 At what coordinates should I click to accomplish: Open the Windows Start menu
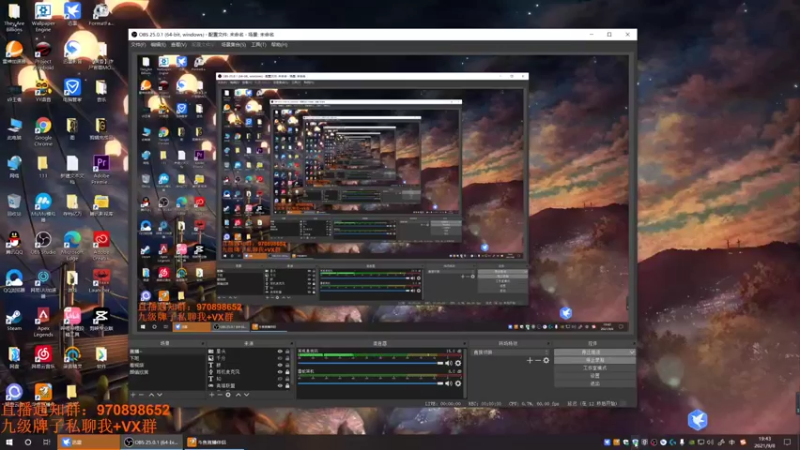(9, 442)
